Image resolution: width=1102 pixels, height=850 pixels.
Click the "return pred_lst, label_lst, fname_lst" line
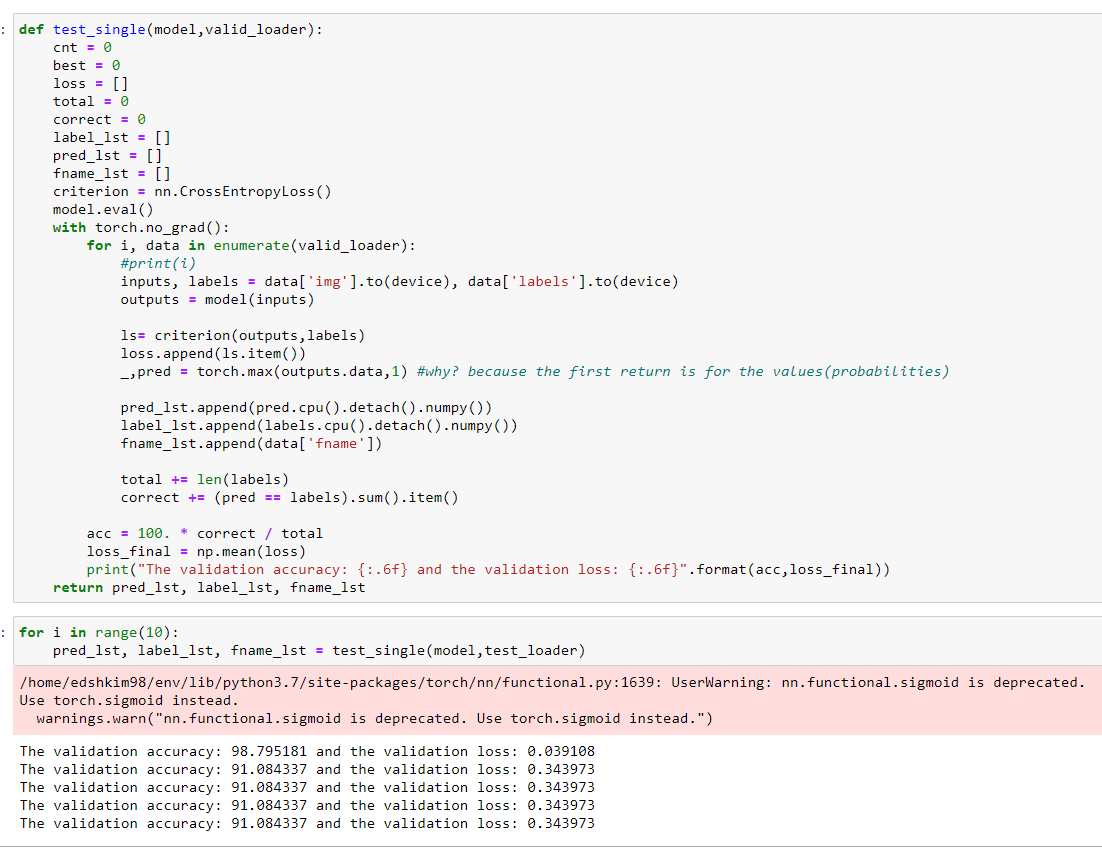(x=209, y=588)
